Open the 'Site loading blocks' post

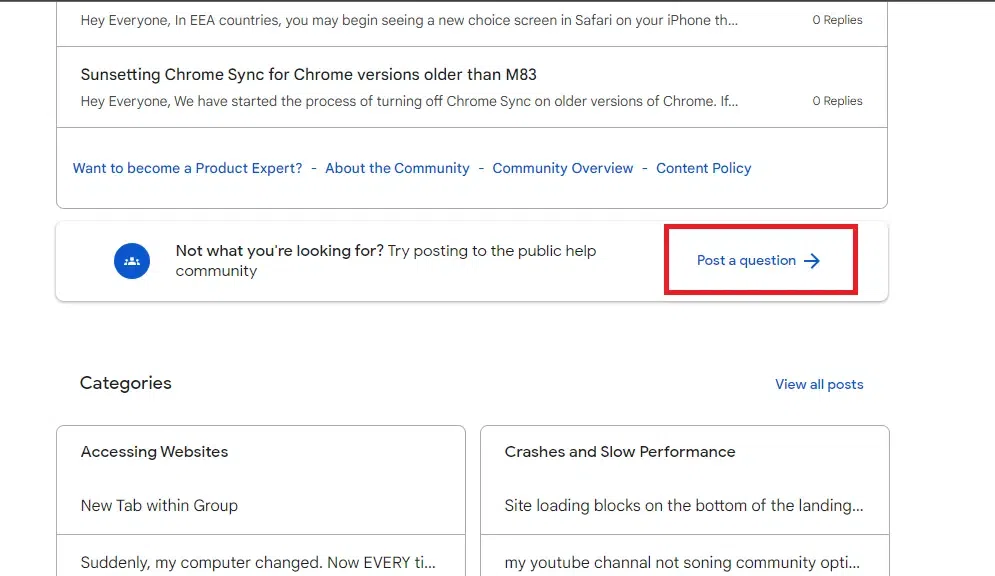tap(683, 506)
